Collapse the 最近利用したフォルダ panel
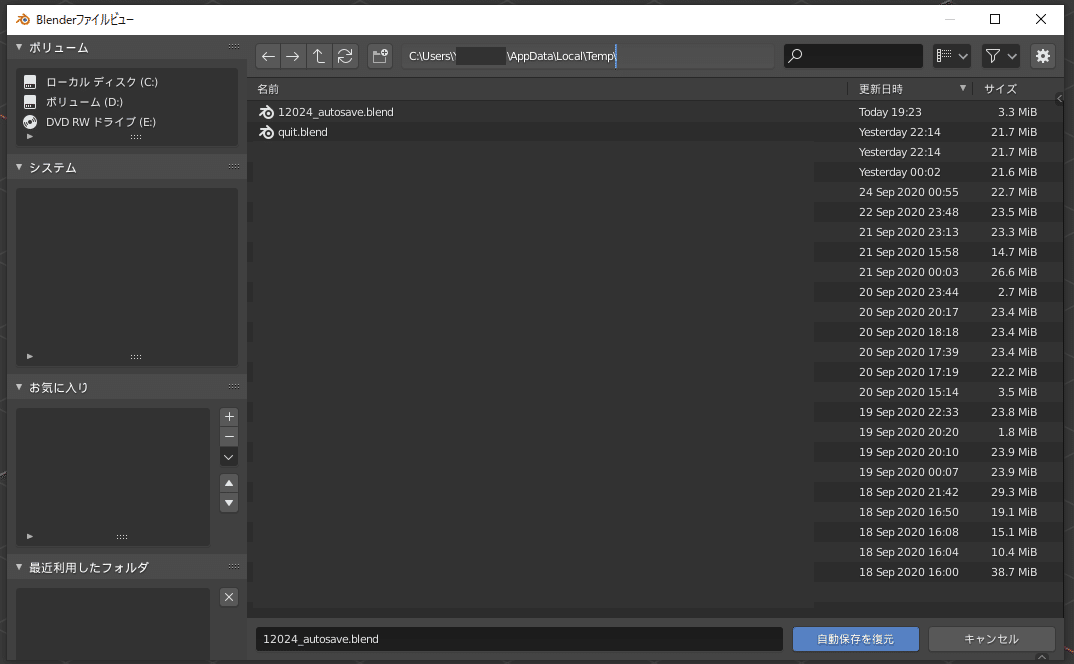Screen dimensions: 1074x664 pyautogui.click(x=19, y=567)
